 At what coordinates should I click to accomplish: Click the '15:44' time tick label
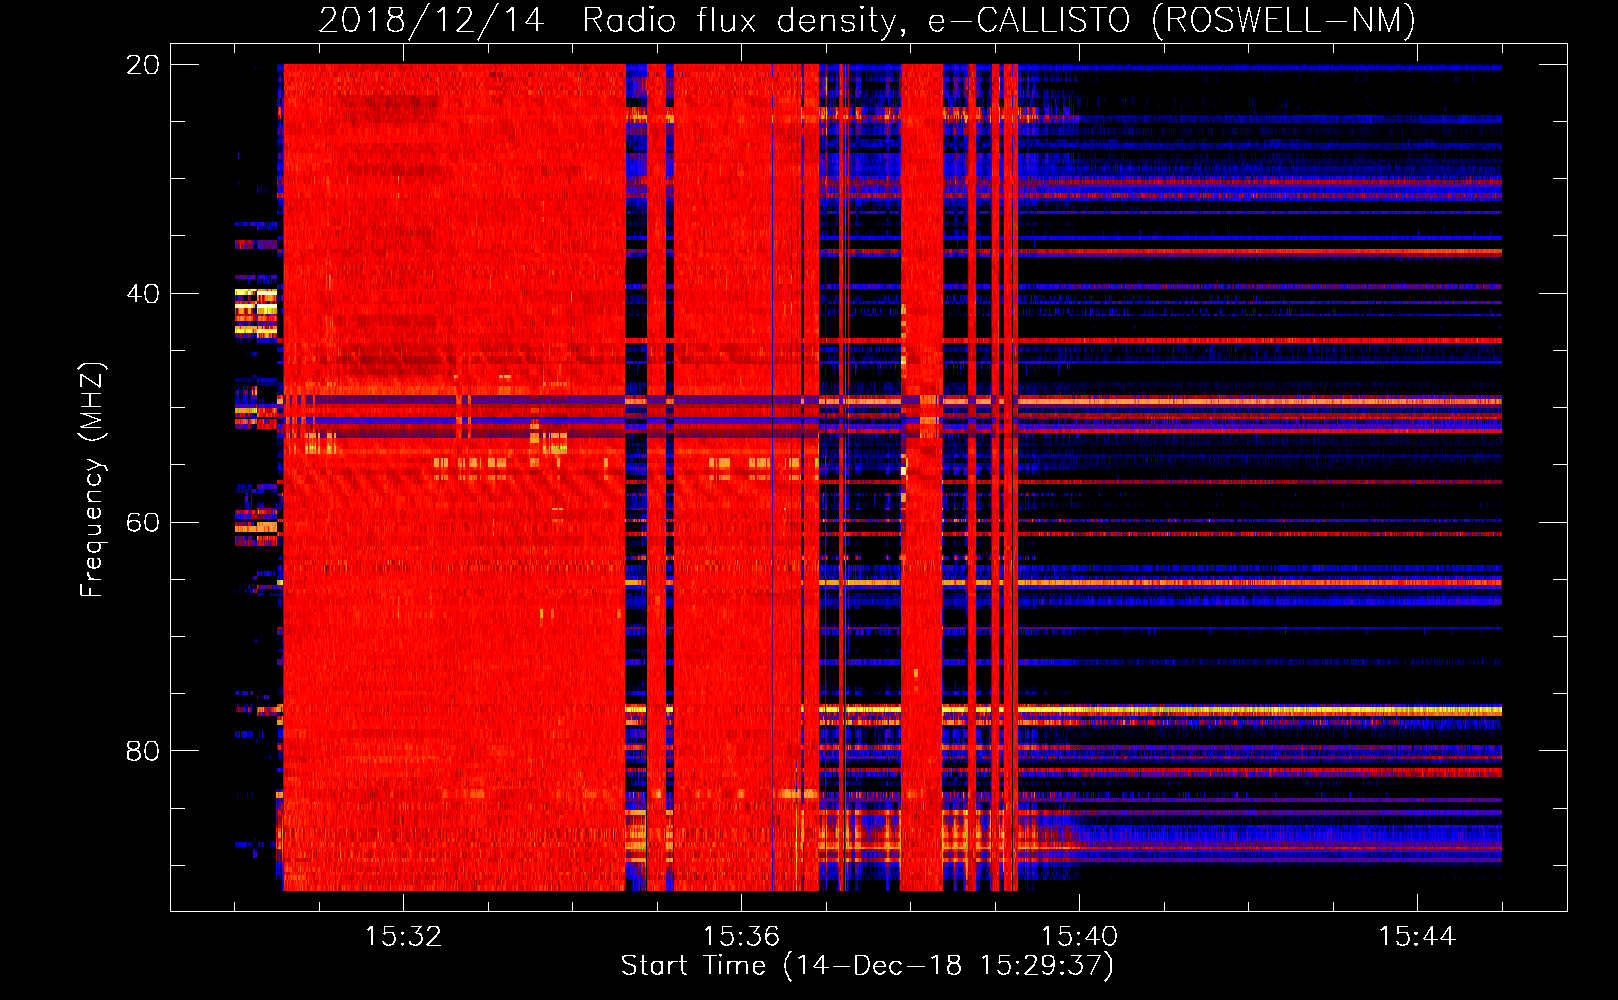coord(1417,937)
